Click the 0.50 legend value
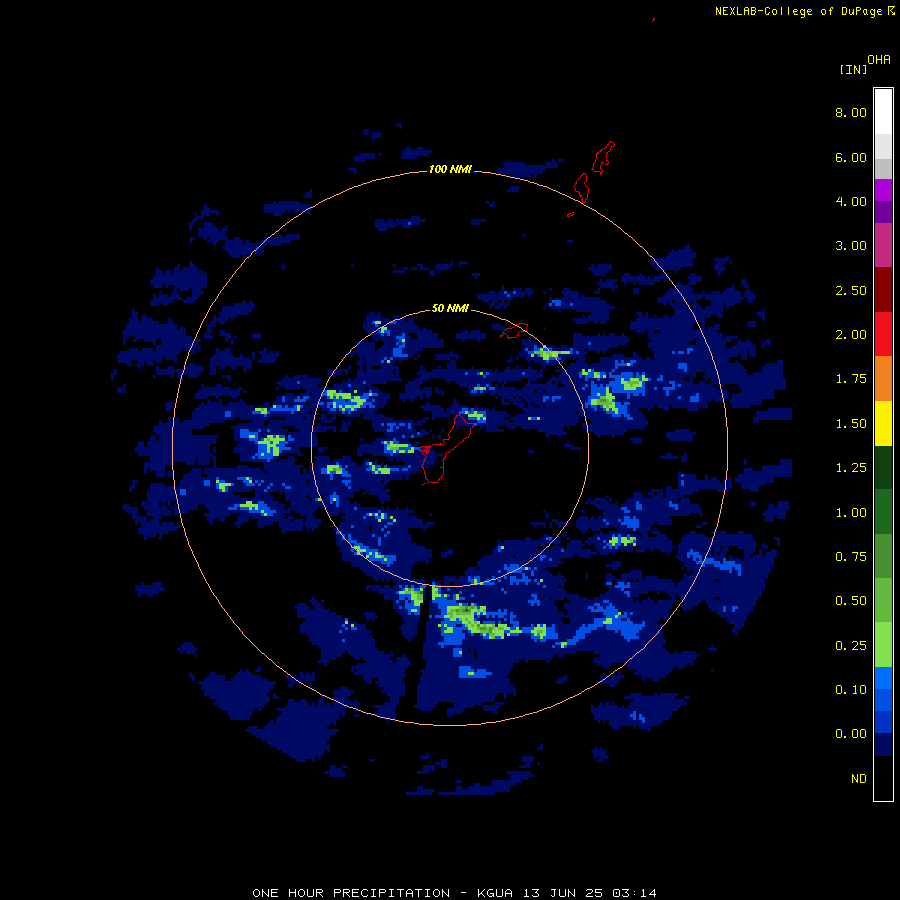 [x=851, y=601]
